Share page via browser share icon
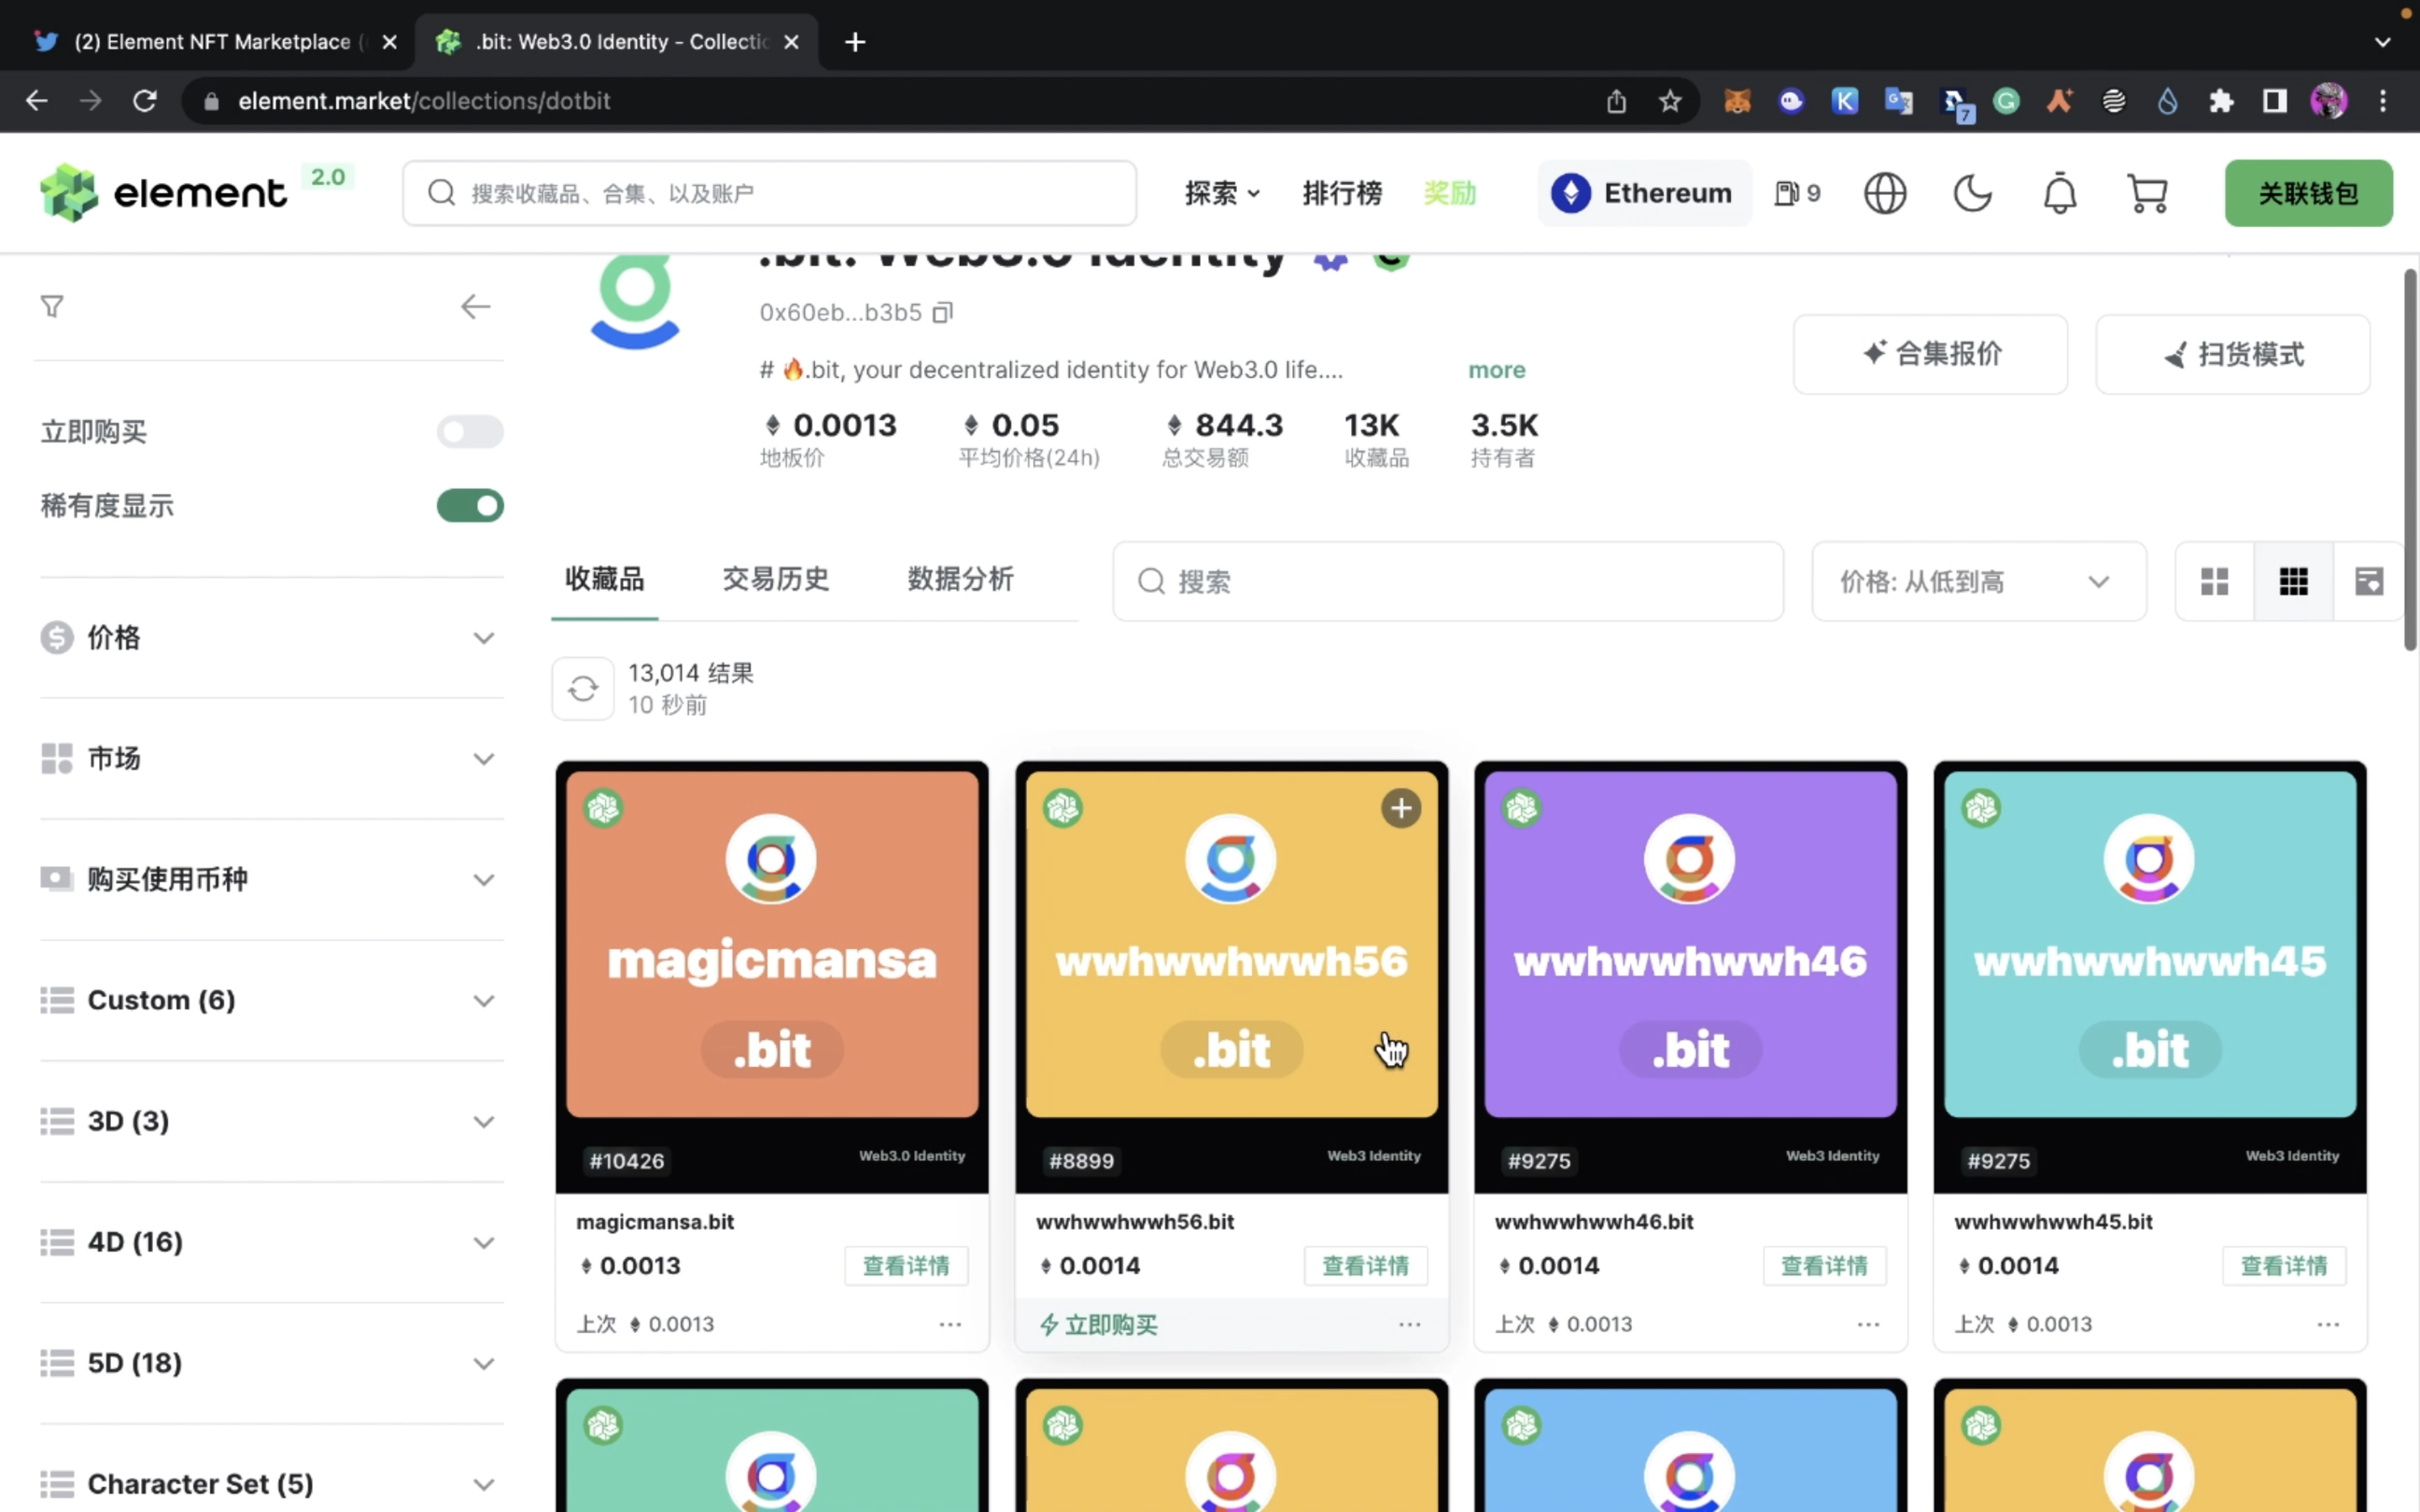 click(1616, 101)
